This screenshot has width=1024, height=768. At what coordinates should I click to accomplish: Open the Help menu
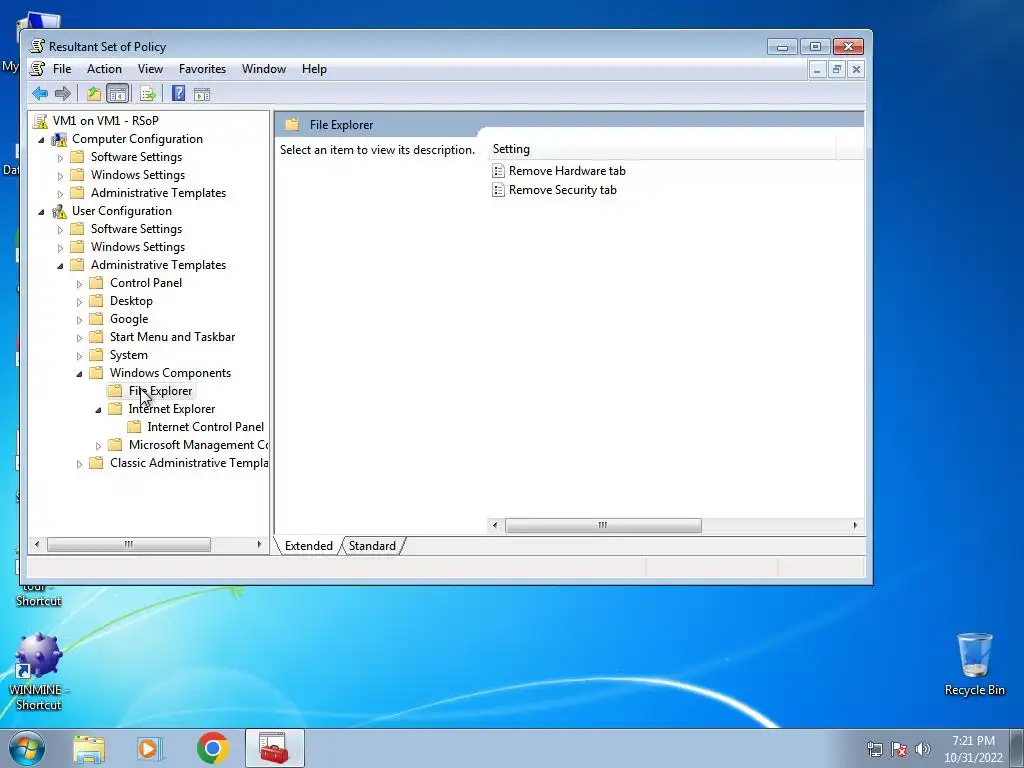pos(314,69)
